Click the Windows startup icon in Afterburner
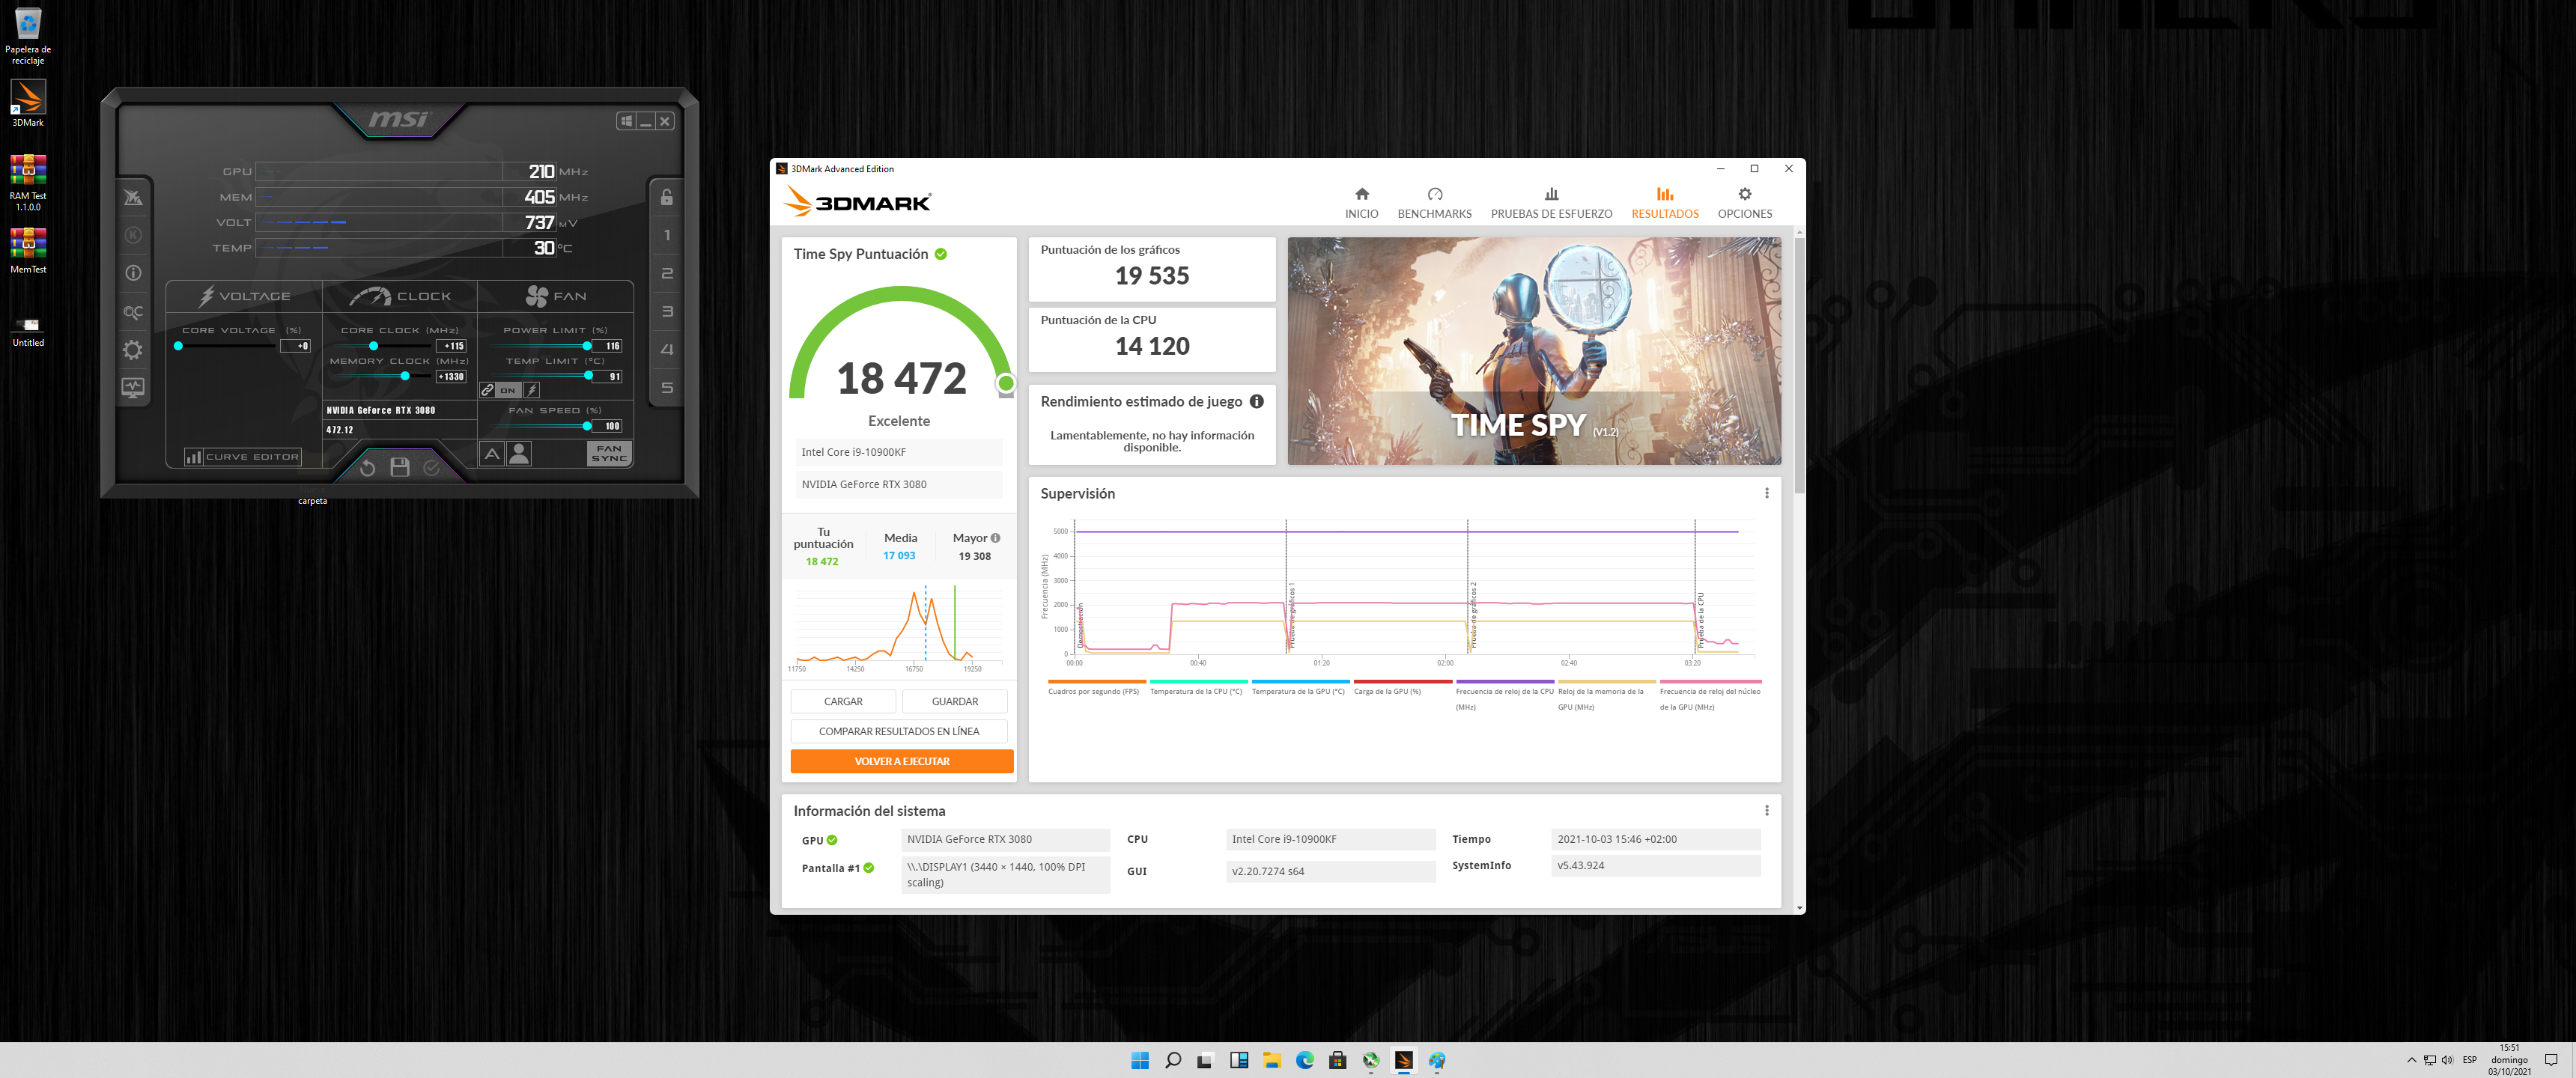 point(627,121)
